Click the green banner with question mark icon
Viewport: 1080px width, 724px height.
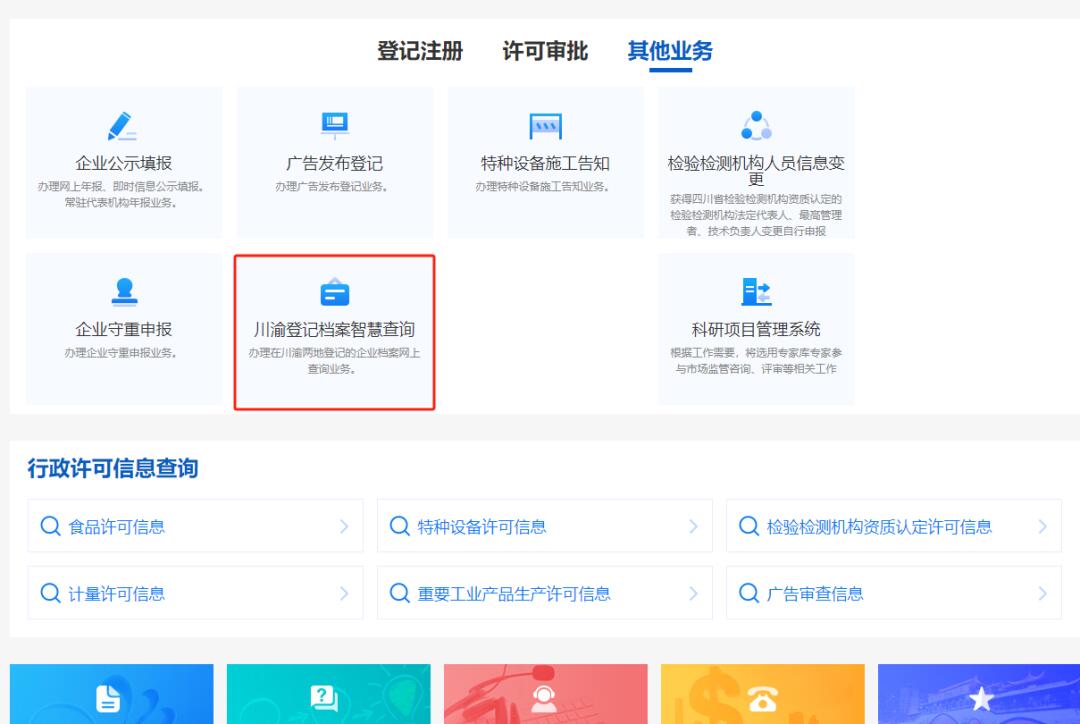coord(330,698)
